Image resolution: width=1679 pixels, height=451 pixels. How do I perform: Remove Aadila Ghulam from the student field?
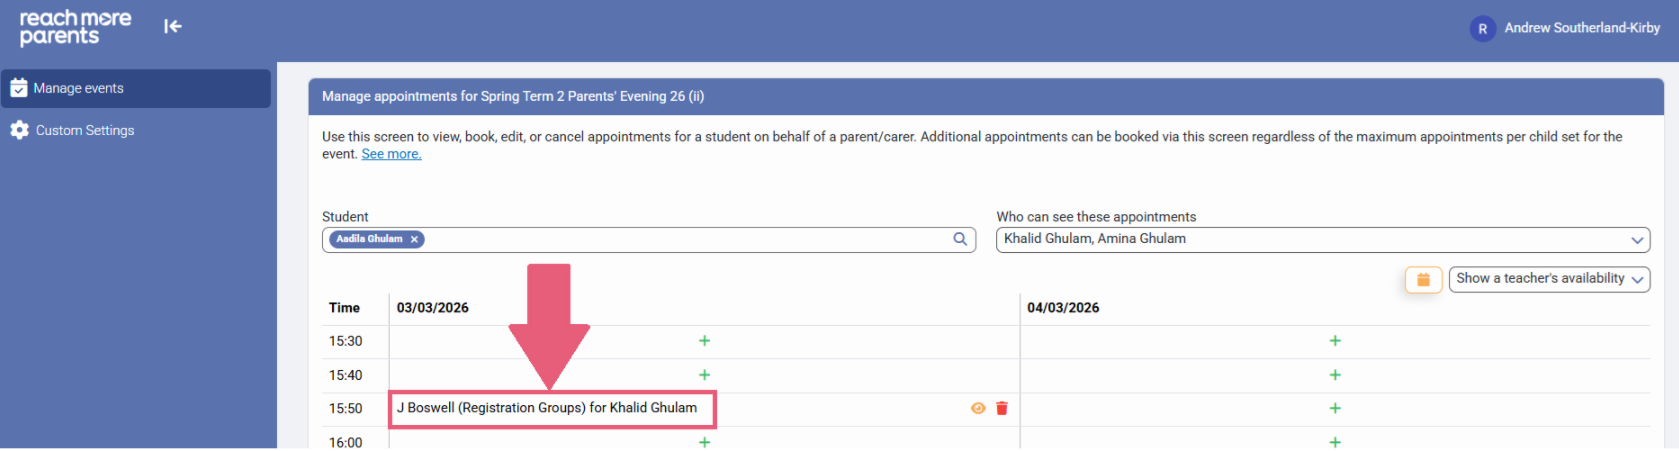[414, 240]
